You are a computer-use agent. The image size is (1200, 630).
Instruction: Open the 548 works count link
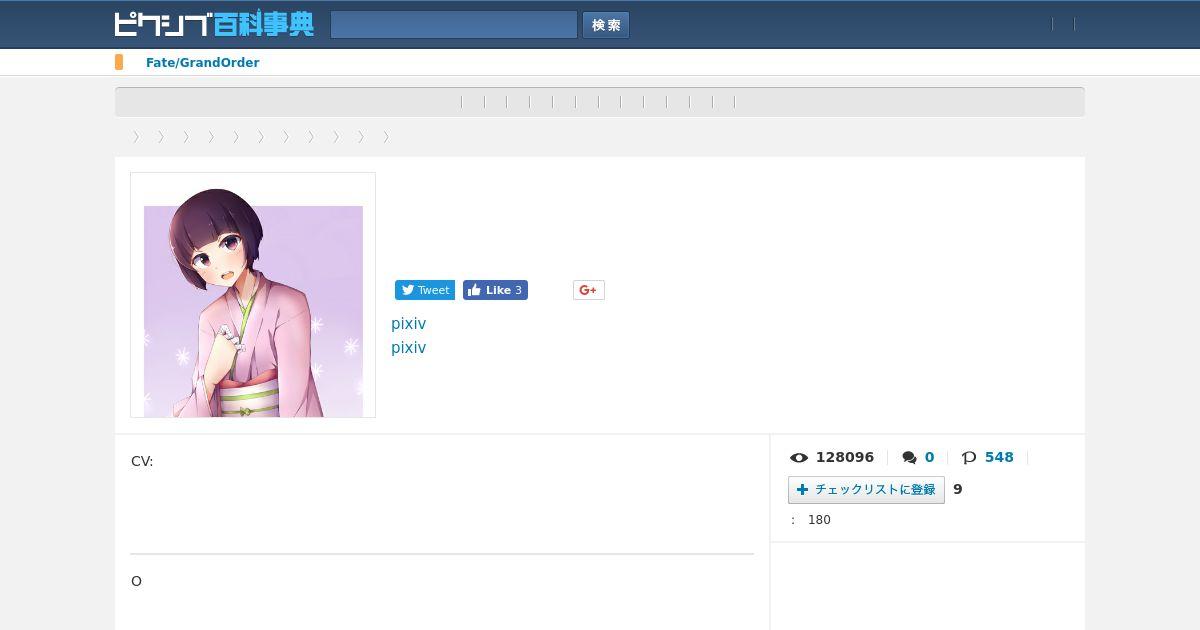(x=999, y=457)
